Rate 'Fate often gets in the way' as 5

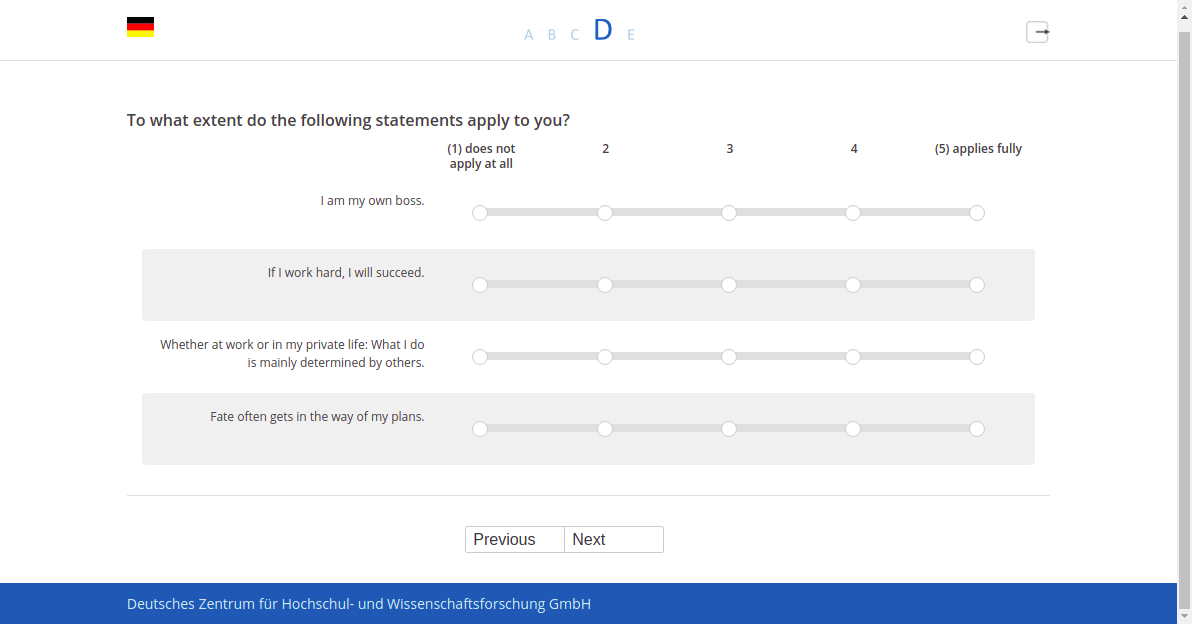pos(977,429)
